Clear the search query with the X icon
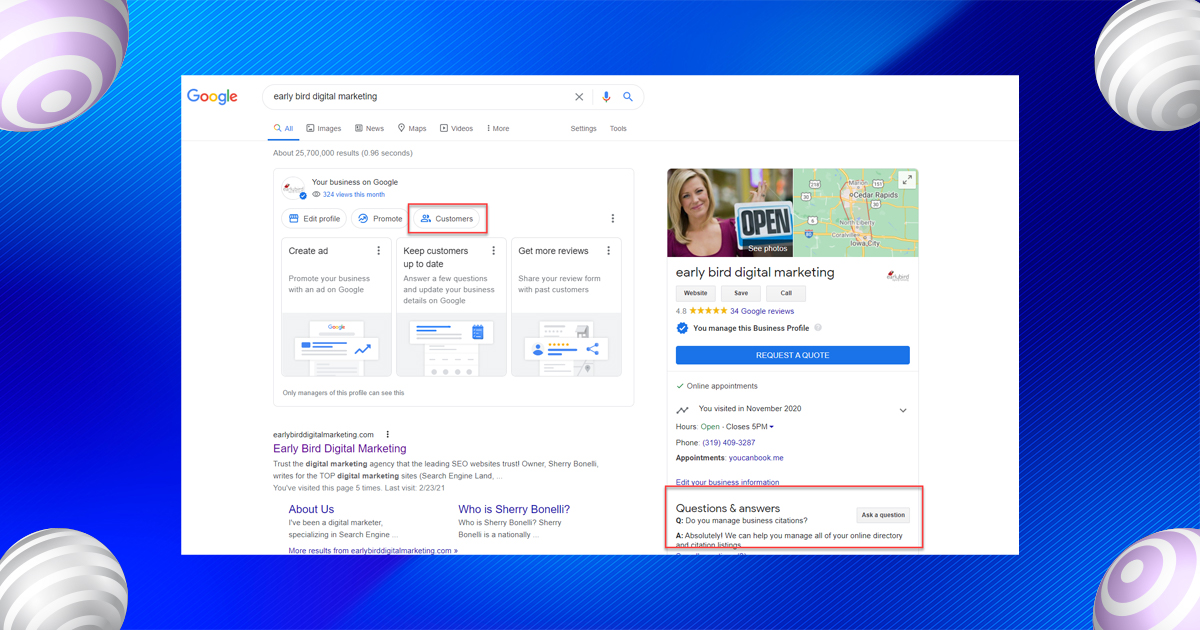Viewport: 1200px width, 630px height. pos(579,97)
